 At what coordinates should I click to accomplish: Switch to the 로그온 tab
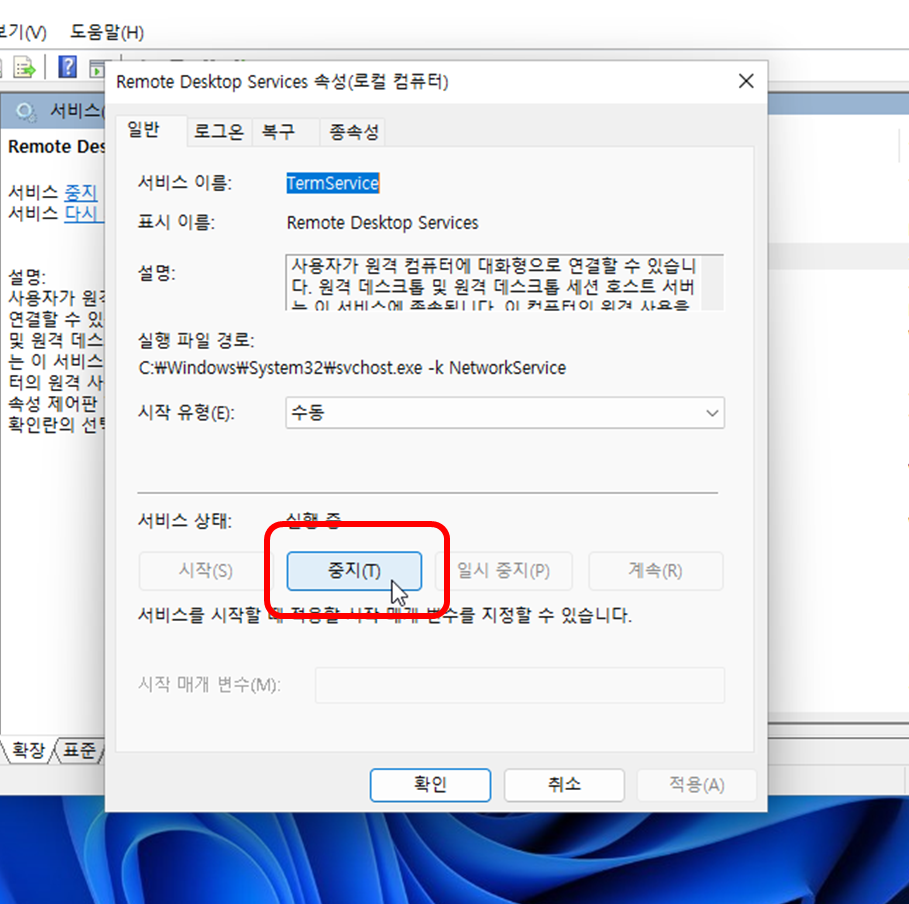(x=219, y=132)
